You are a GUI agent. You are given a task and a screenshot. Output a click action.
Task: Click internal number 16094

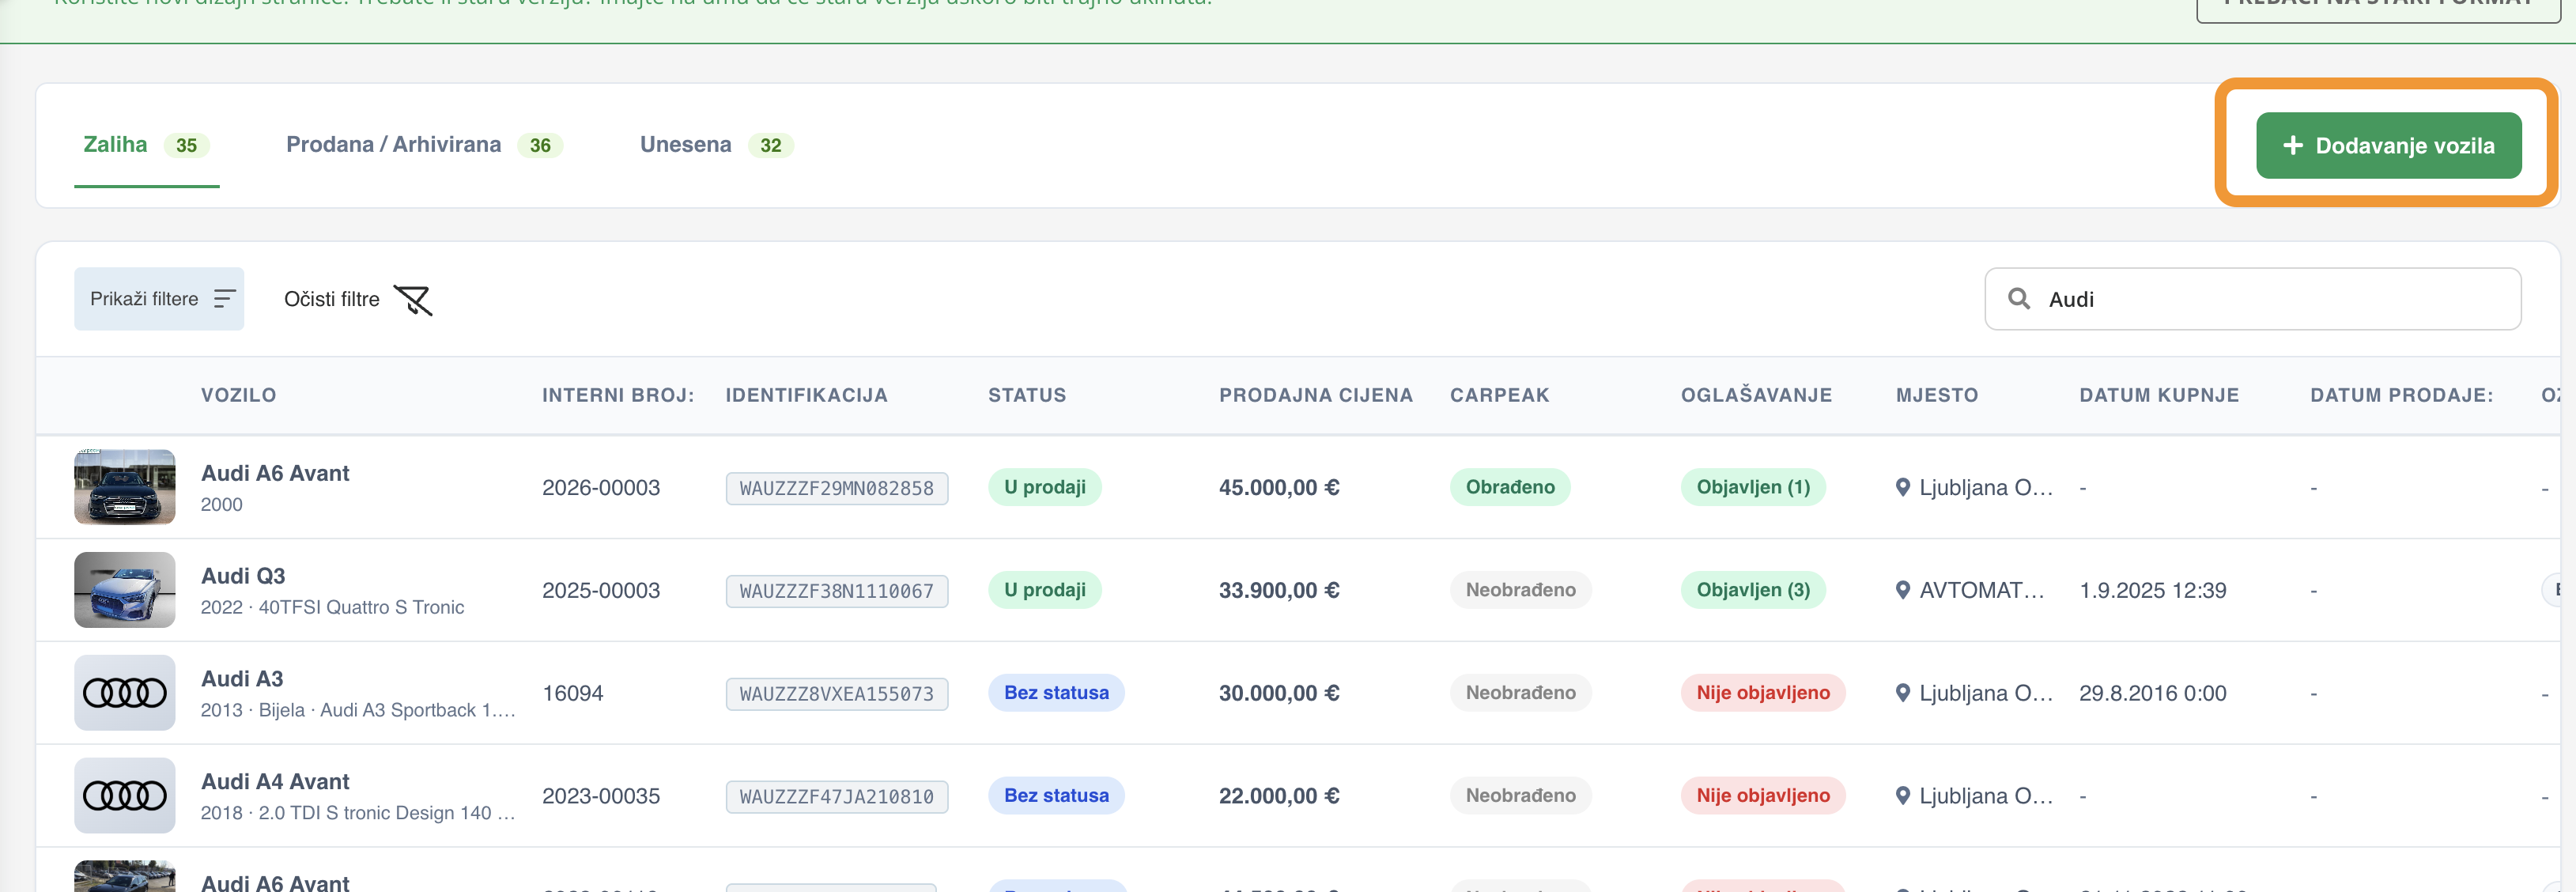pos(573,693)
